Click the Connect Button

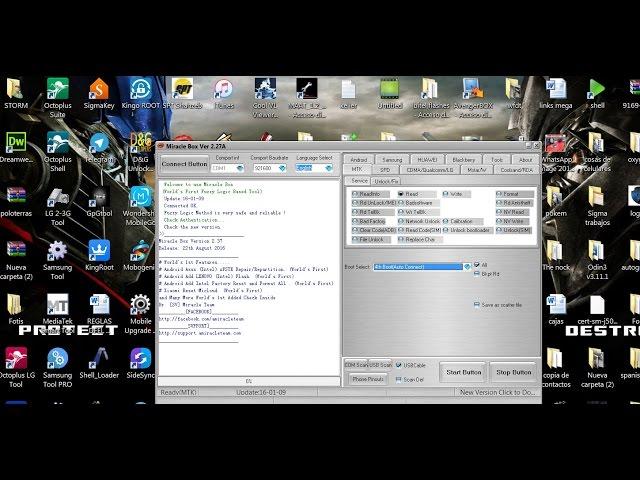(184, 164)
